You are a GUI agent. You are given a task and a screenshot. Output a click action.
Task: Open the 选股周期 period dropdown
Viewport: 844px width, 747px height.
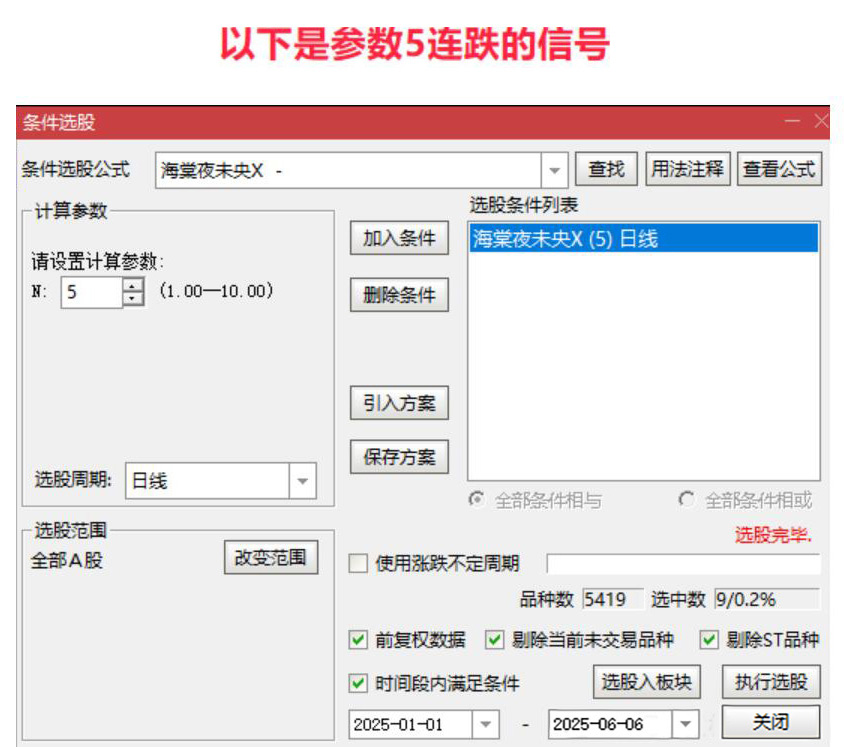click(303, 480)
